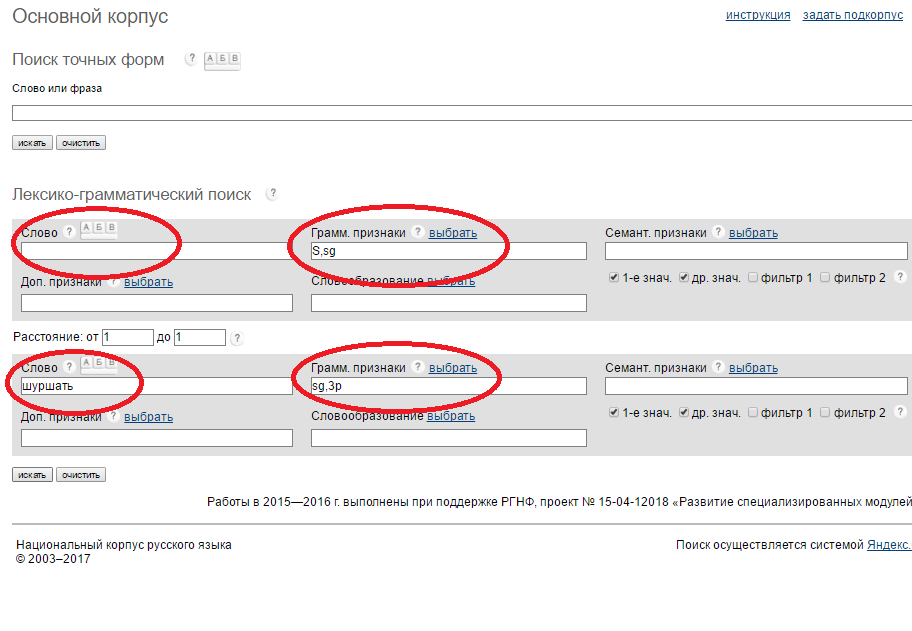Enable 'фильтр 1' in first word block
The image size is (912, 631).
(753, 277)
